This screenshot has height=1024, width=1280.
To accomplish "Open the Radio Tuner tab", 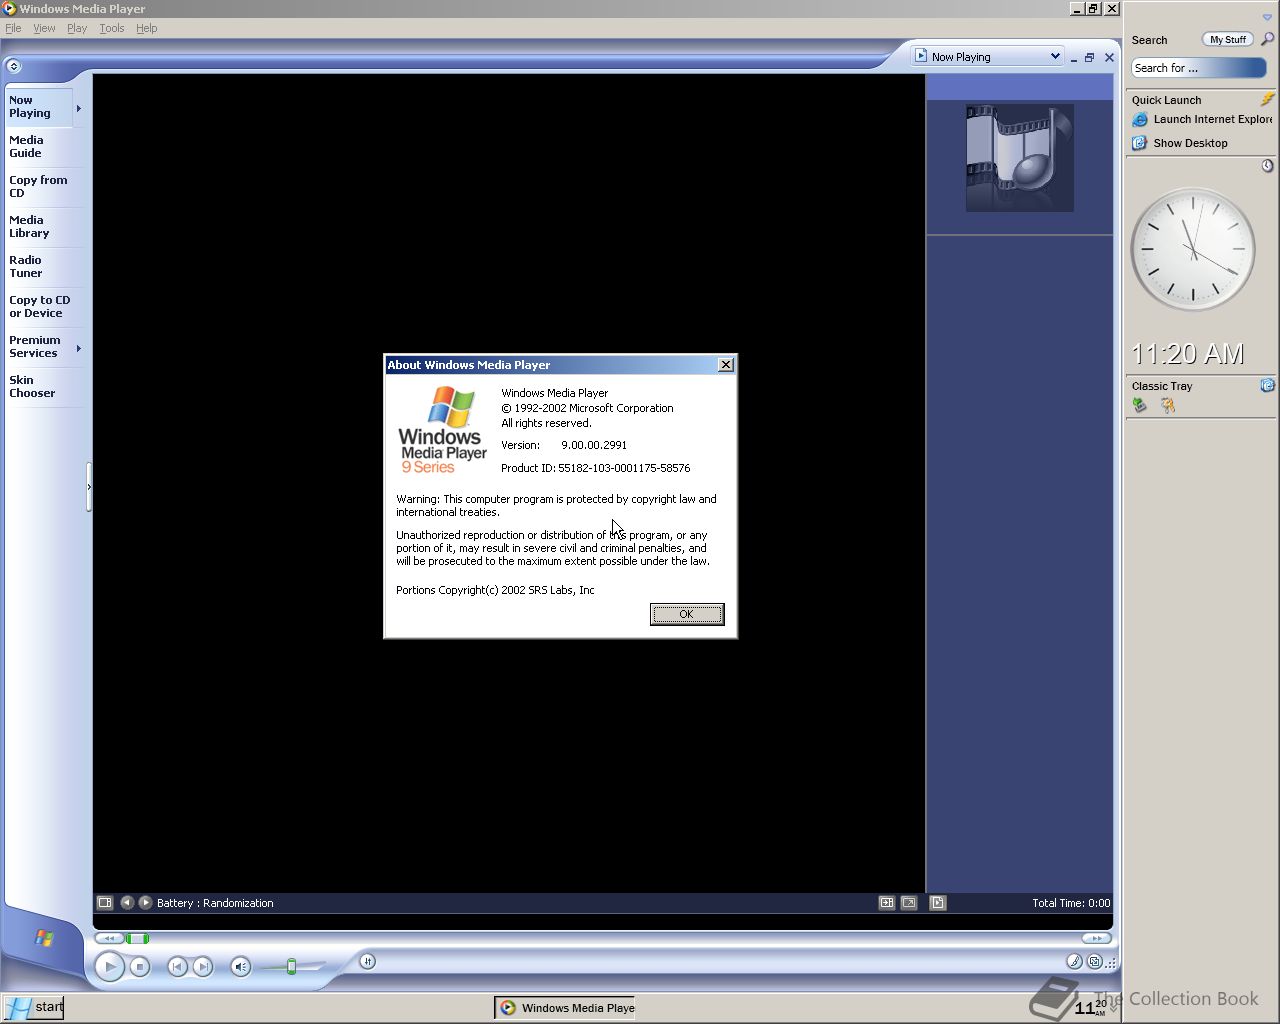I will [x=44, y=267].
